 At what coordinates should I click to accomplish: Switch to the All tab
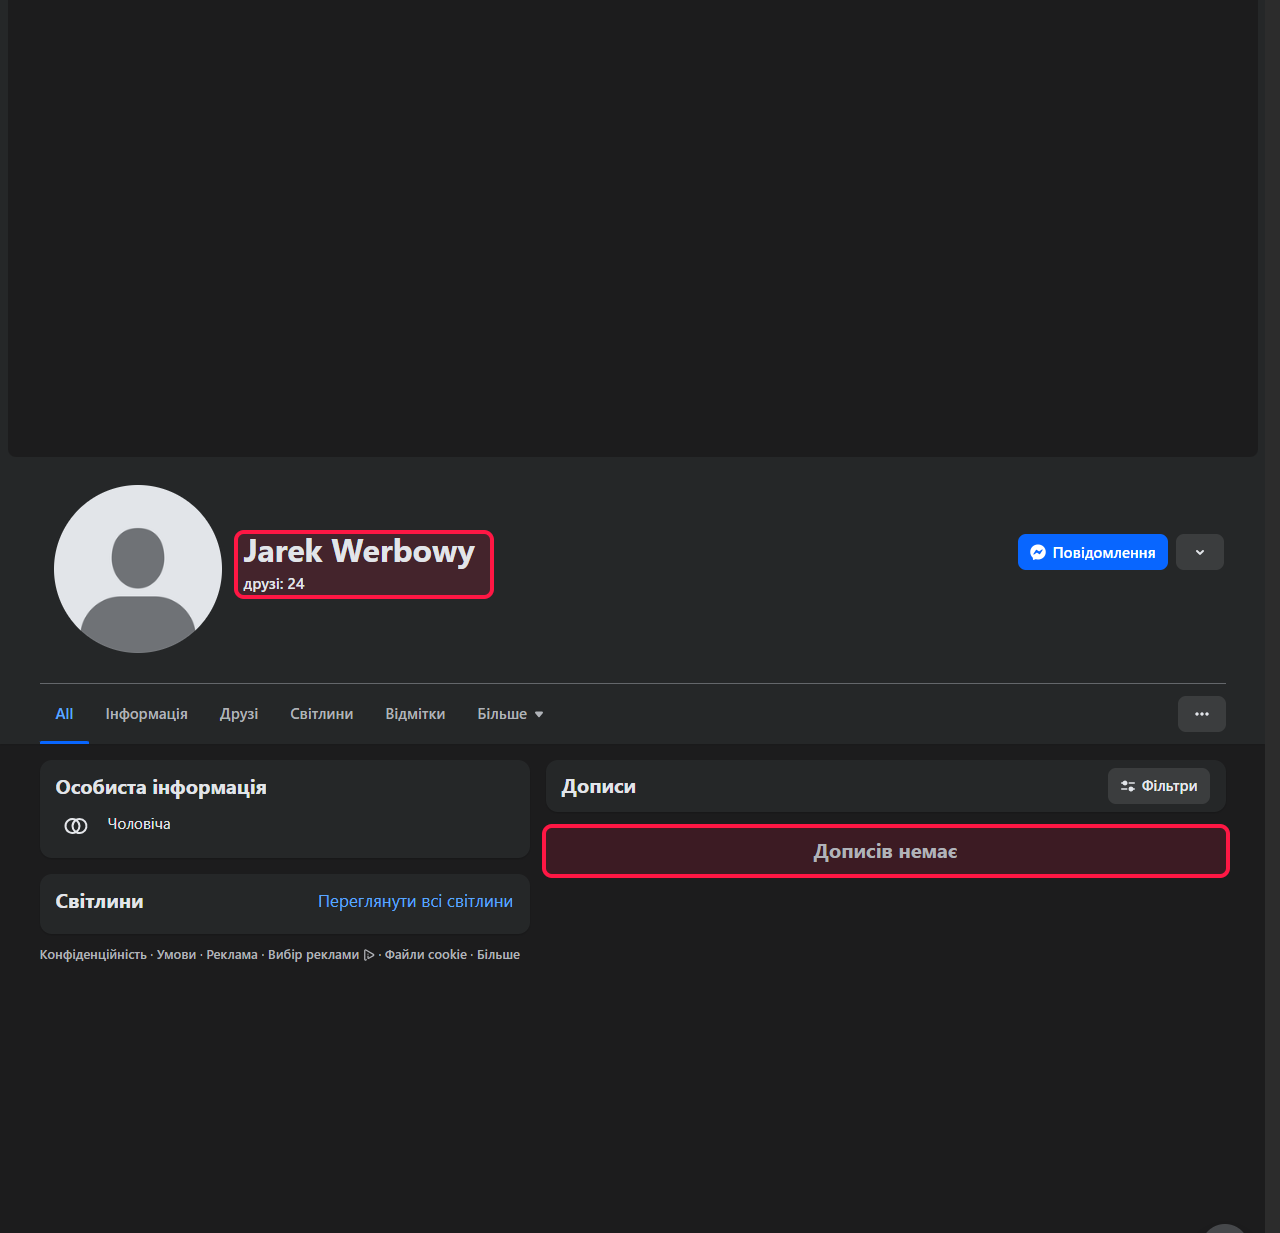click(x=64, y=714)
